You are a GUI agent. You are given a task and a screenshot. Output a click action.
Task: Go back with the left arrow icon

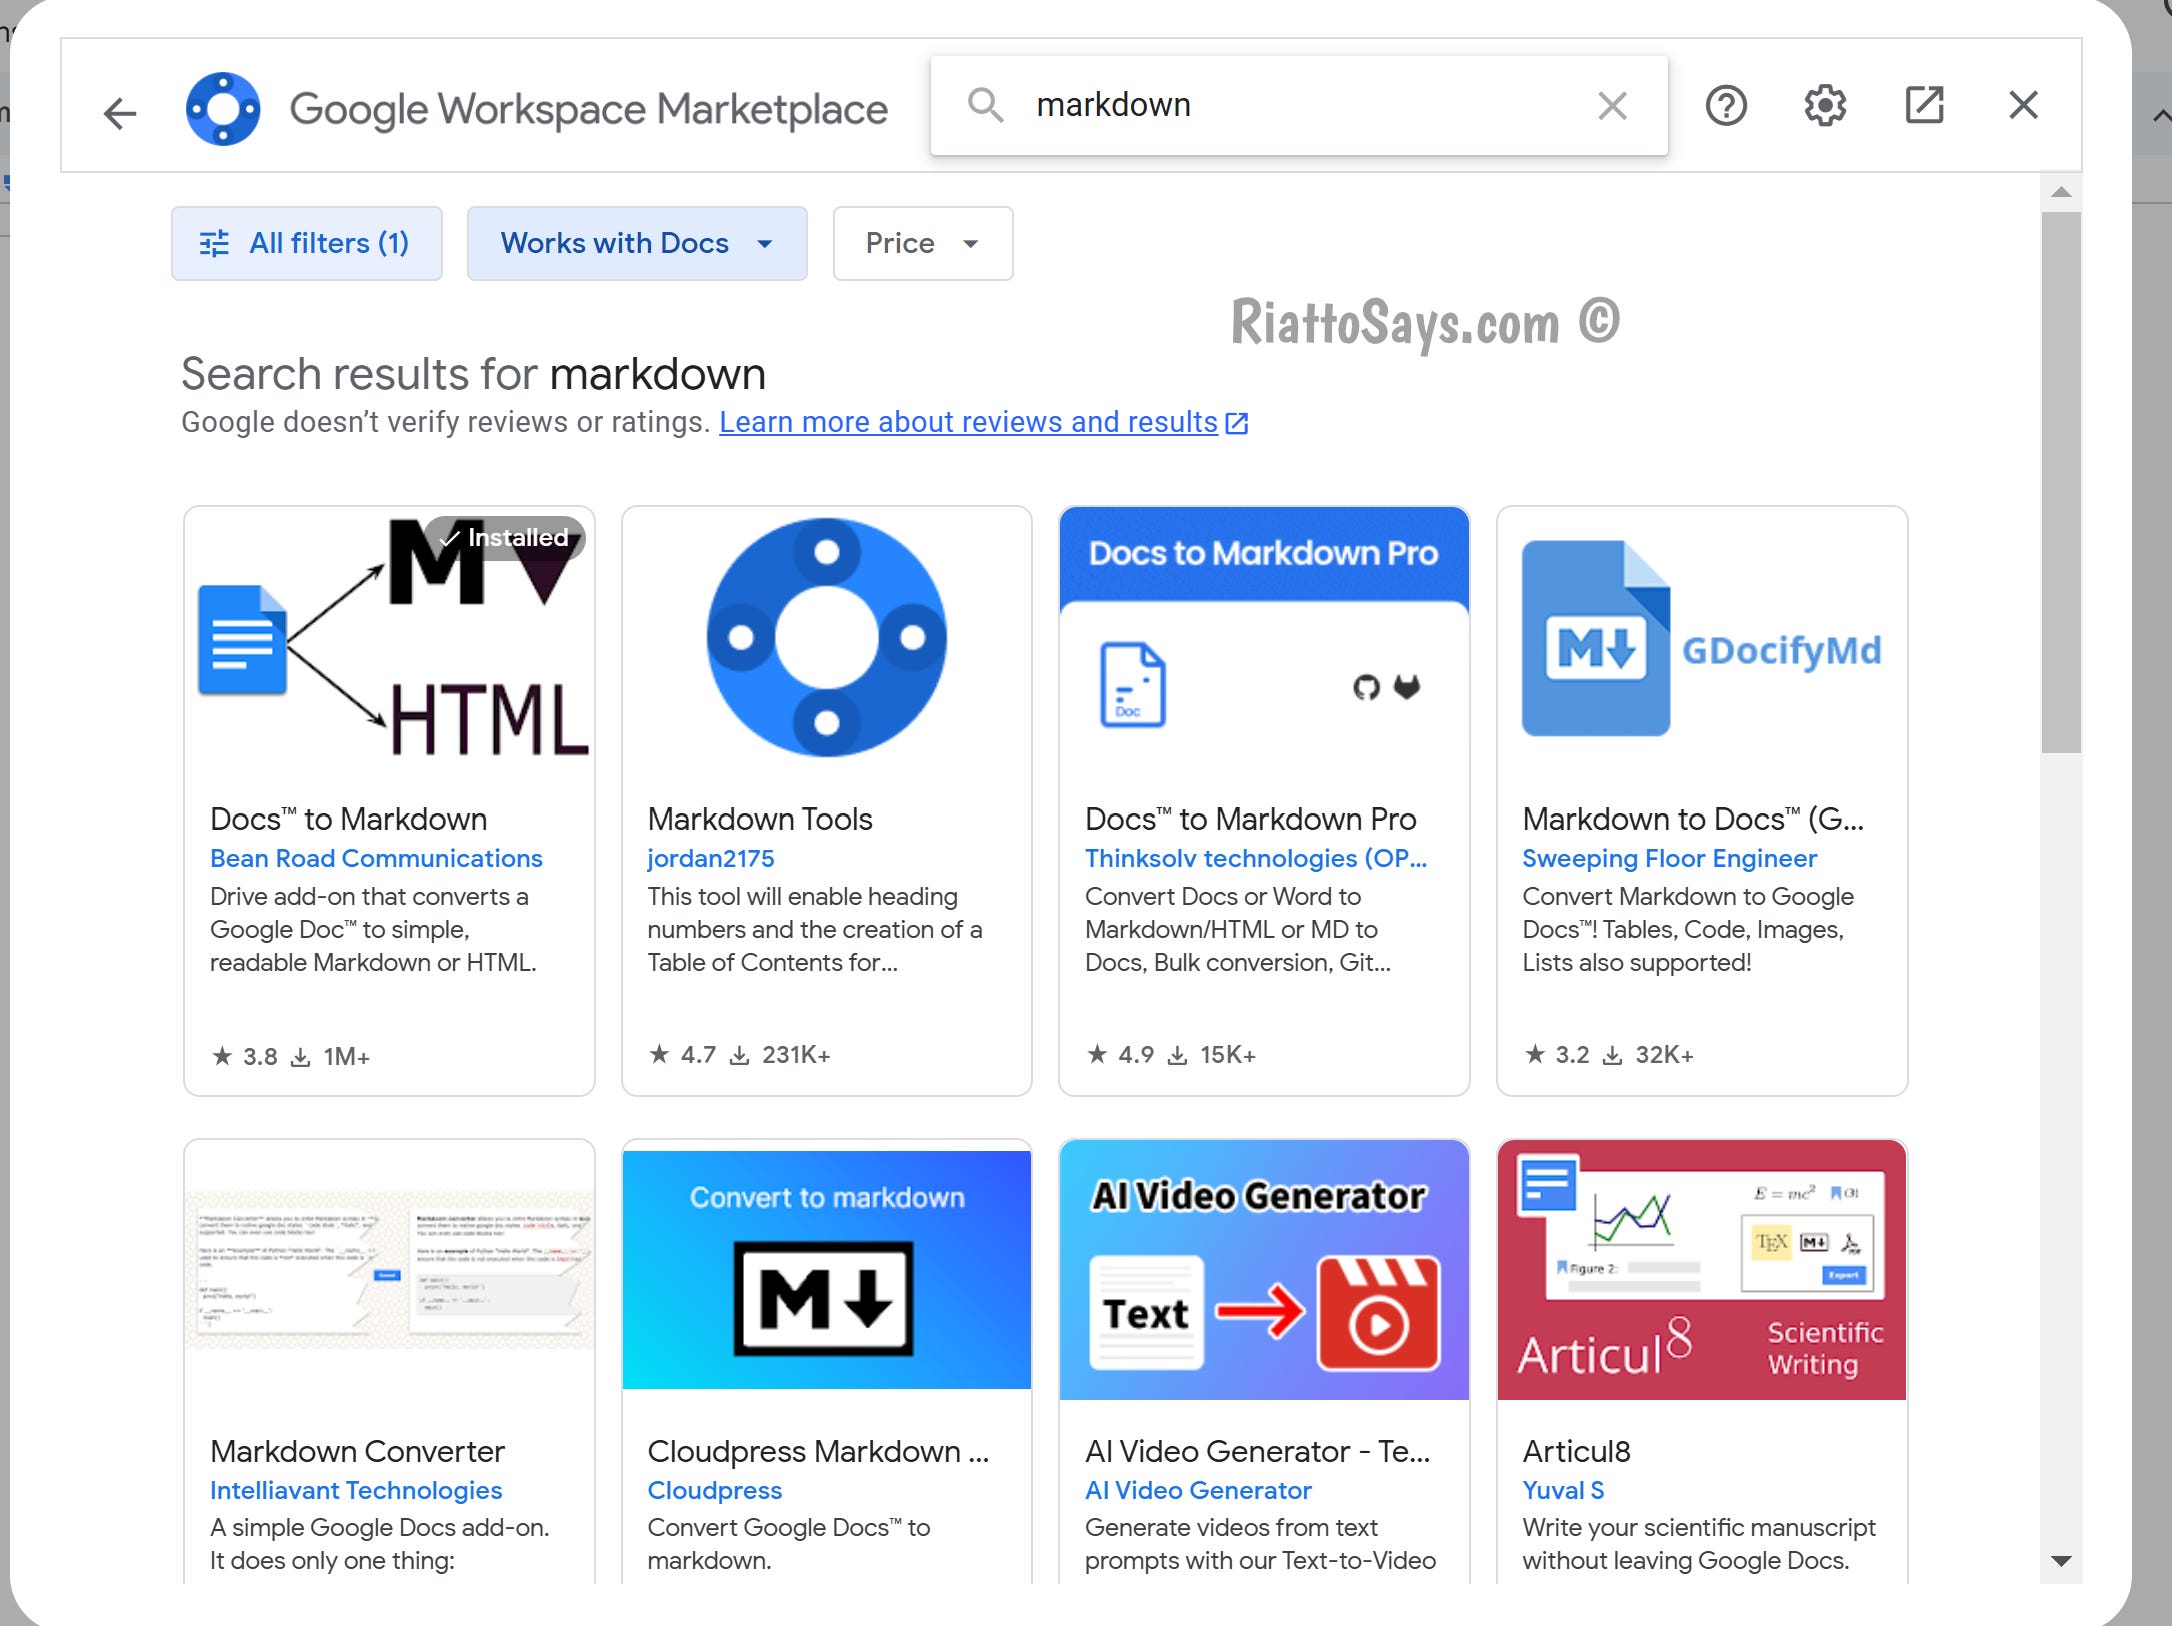pyautogui.click(x=120, y=113)
